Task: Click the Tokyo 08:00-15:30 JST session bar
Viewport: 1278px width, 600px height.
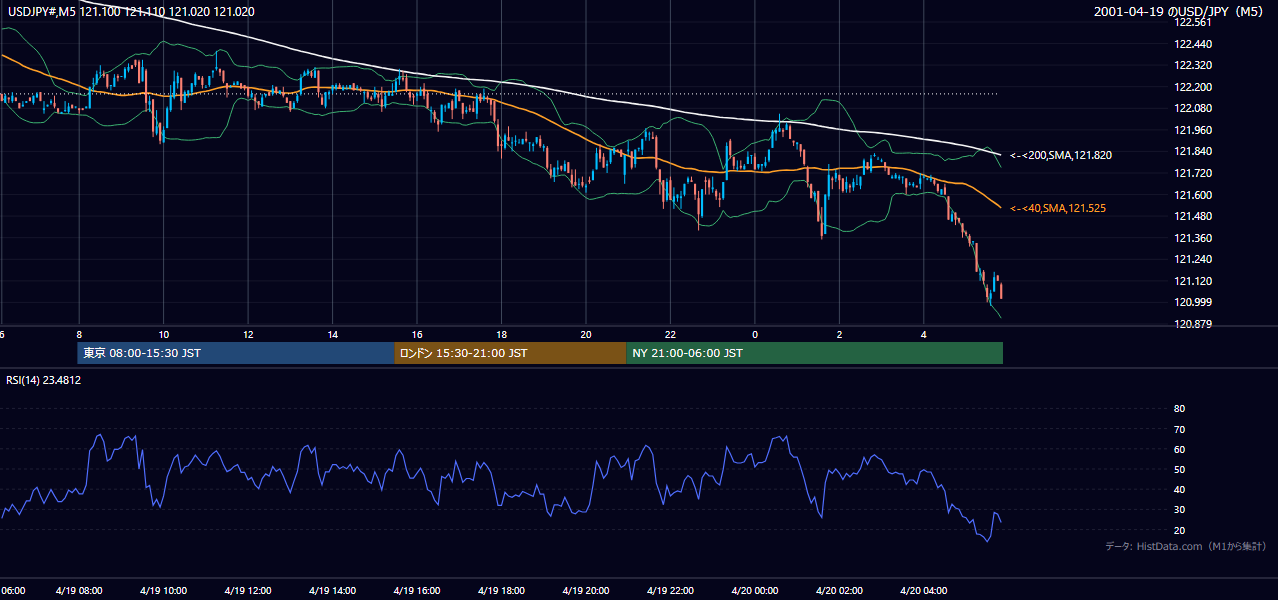Action: [236, 353]
